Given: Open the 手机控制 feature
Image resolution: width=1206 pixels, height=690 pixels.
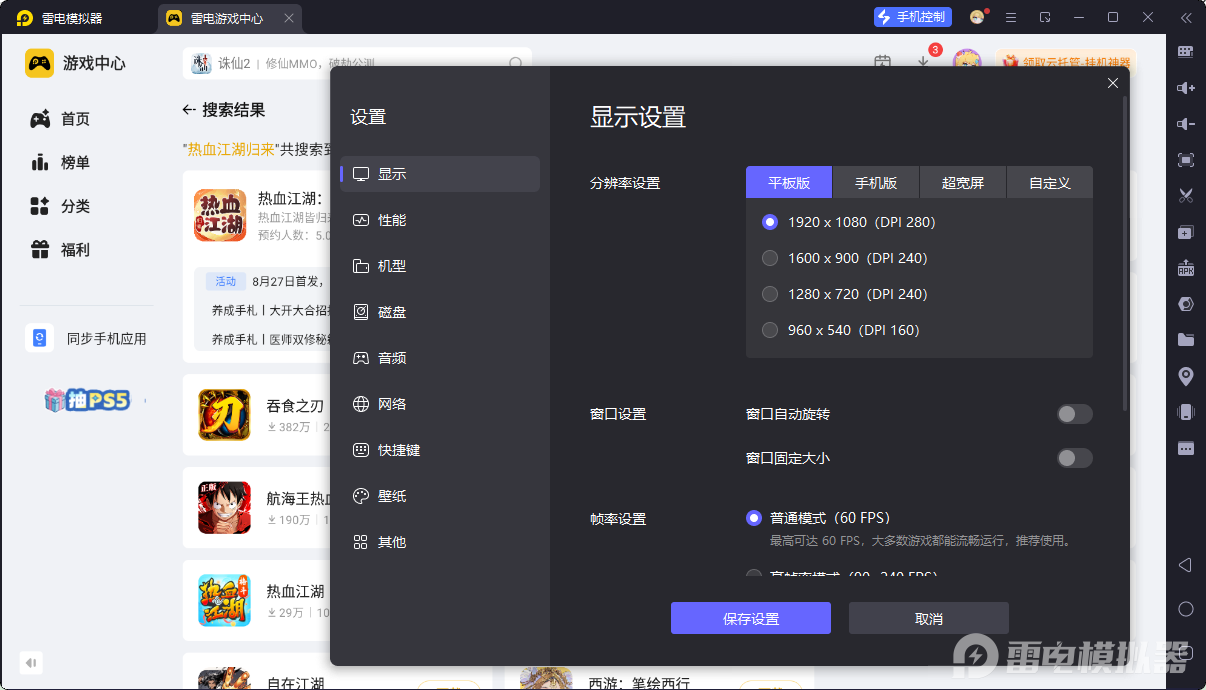Looking at the screenshot, I should click(911, 17).
